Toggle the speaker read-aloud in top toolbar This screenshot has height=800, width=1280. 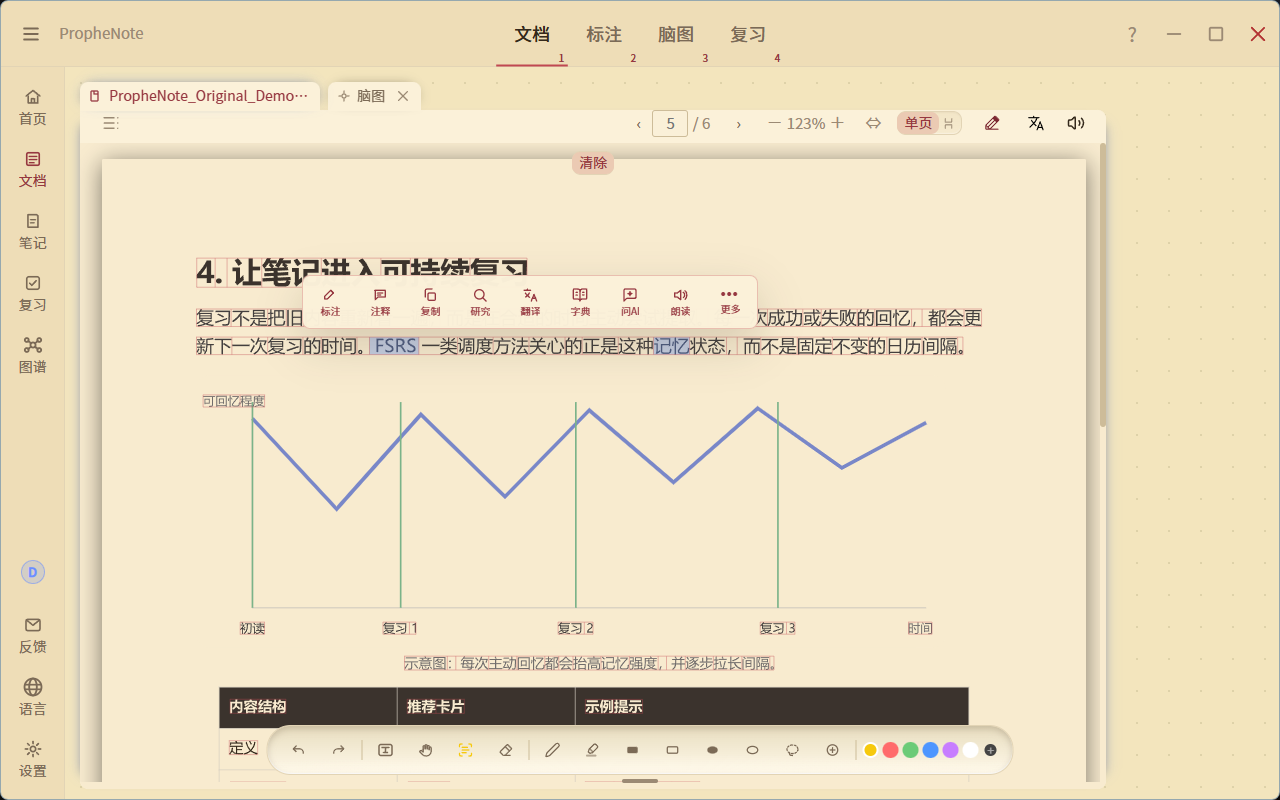1076,123
